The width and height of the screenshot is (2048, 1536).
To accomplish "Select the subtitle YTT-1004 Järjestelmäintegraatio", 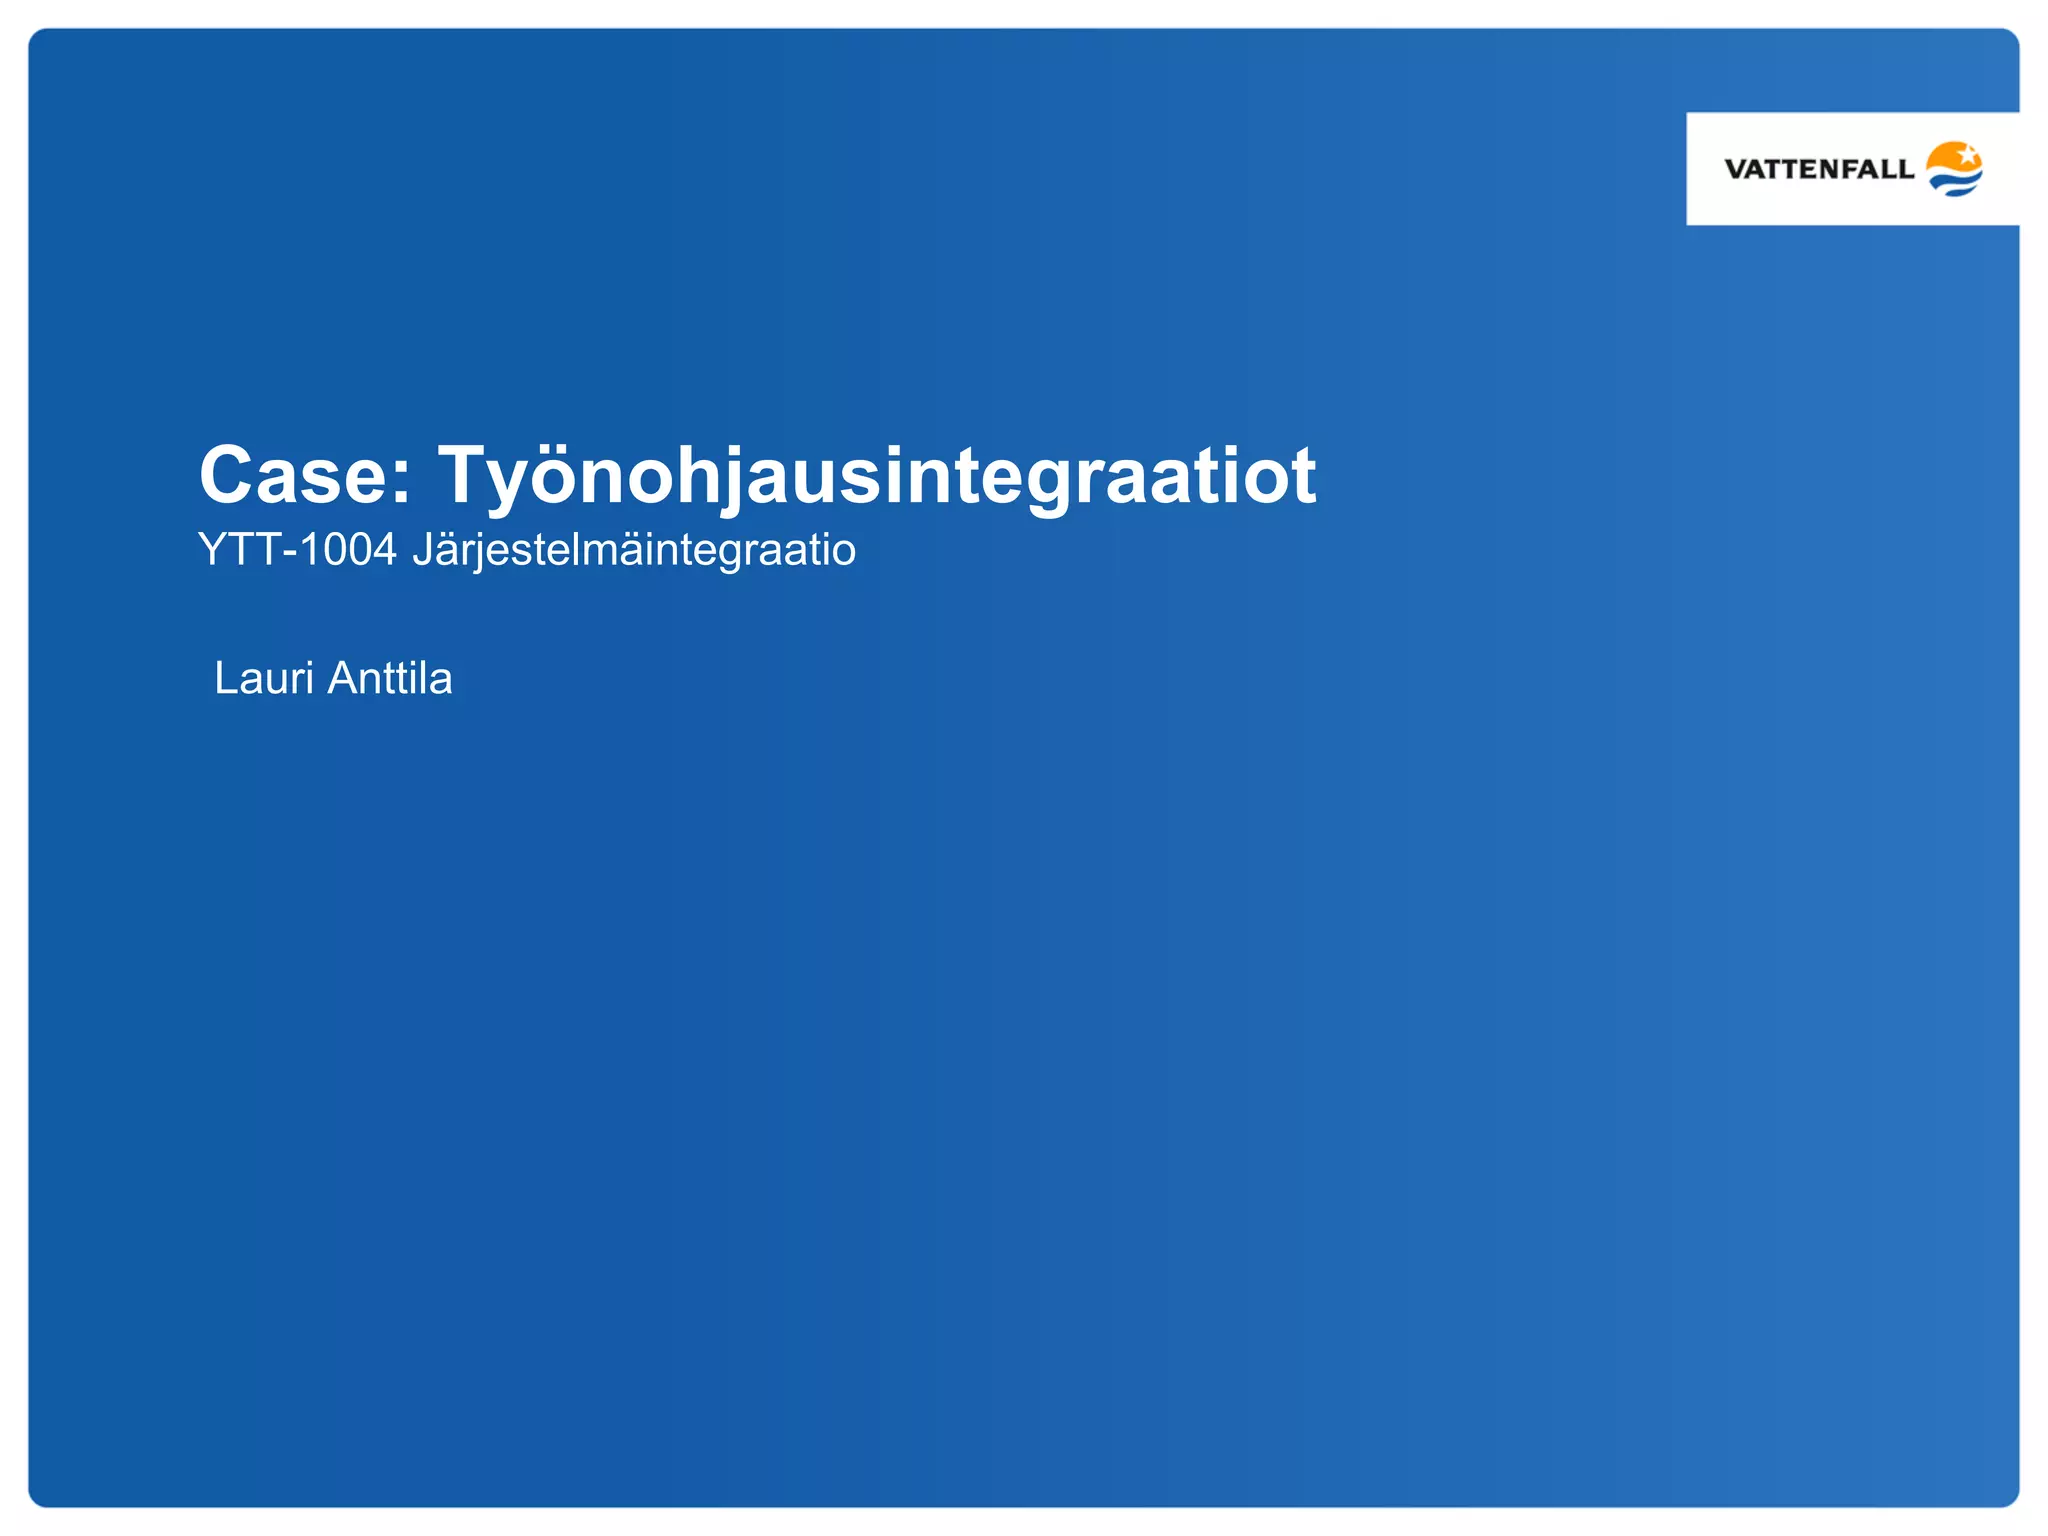I will [527, 550].
